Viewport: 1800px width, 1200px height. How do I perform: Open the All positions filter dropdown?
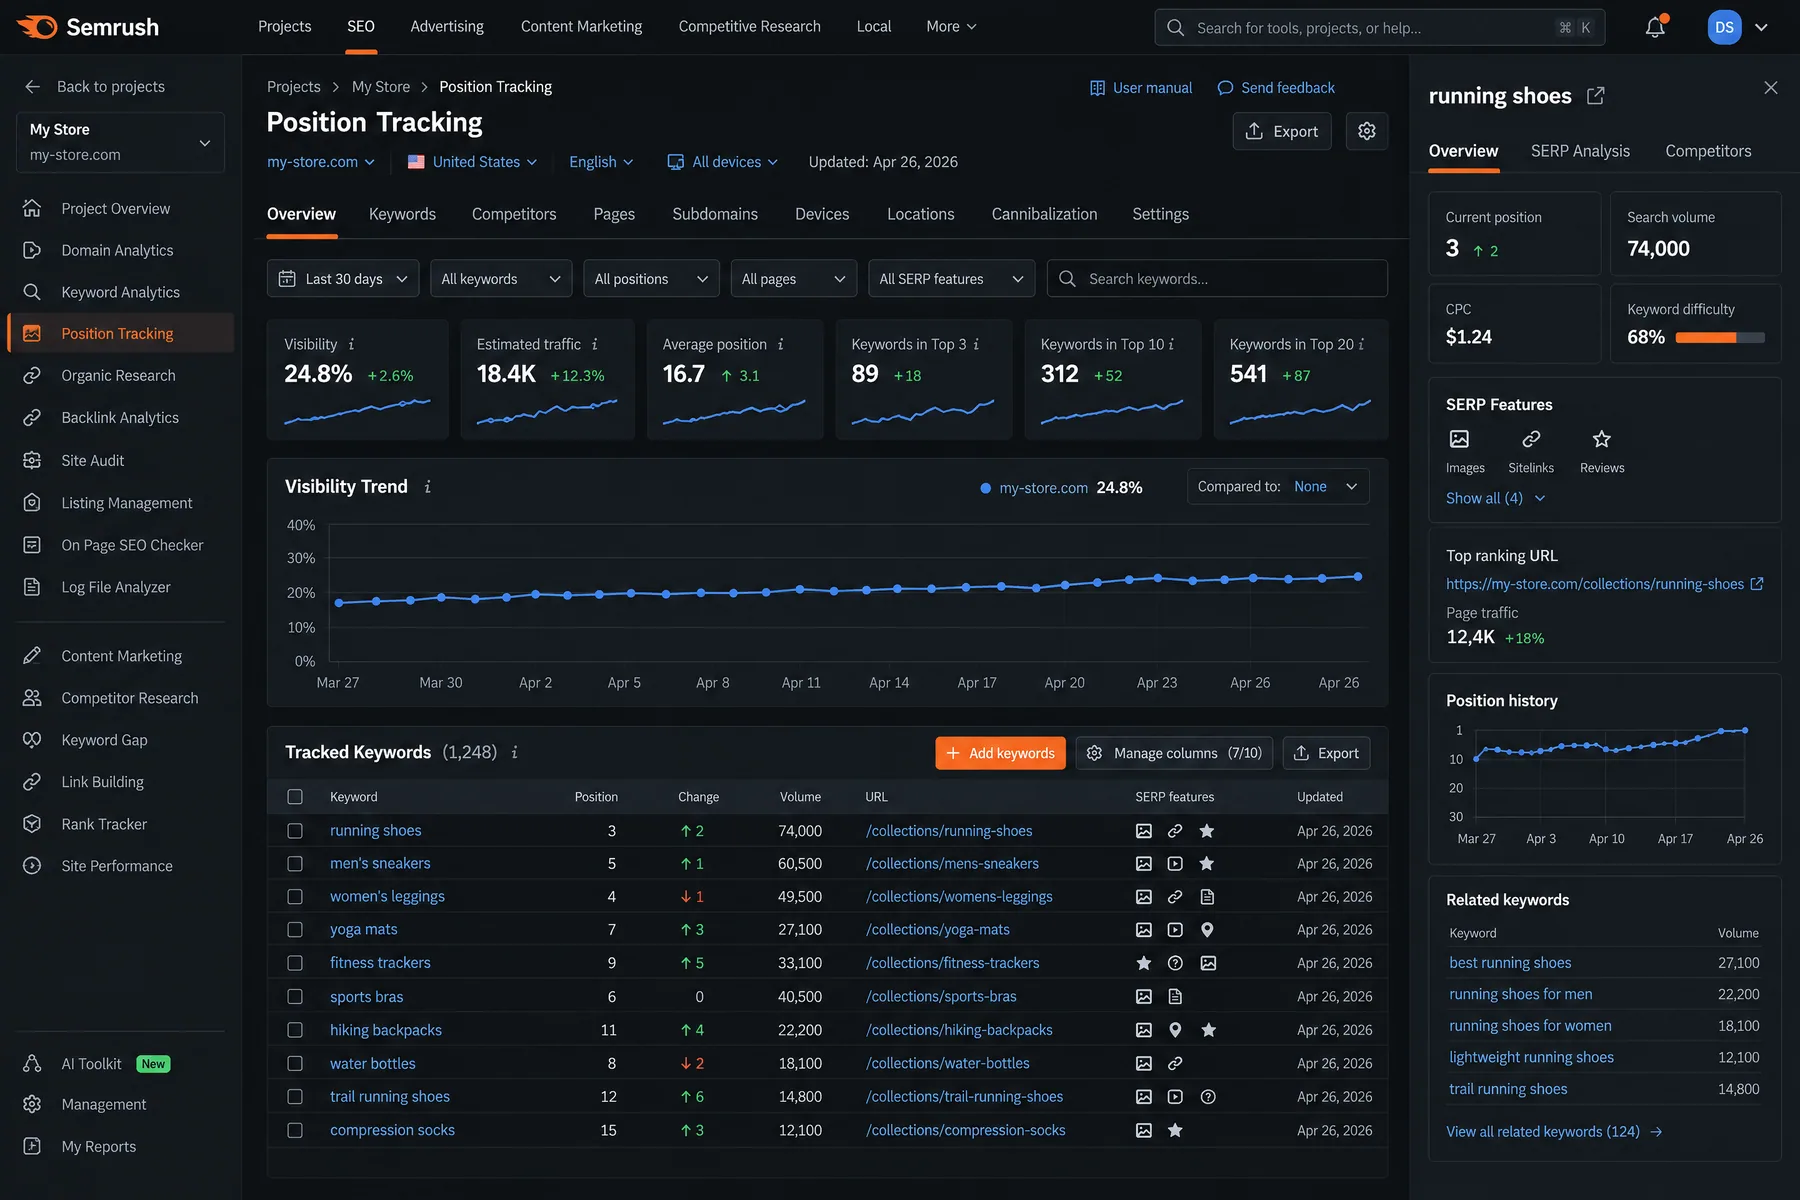click(x=651, y=279)
